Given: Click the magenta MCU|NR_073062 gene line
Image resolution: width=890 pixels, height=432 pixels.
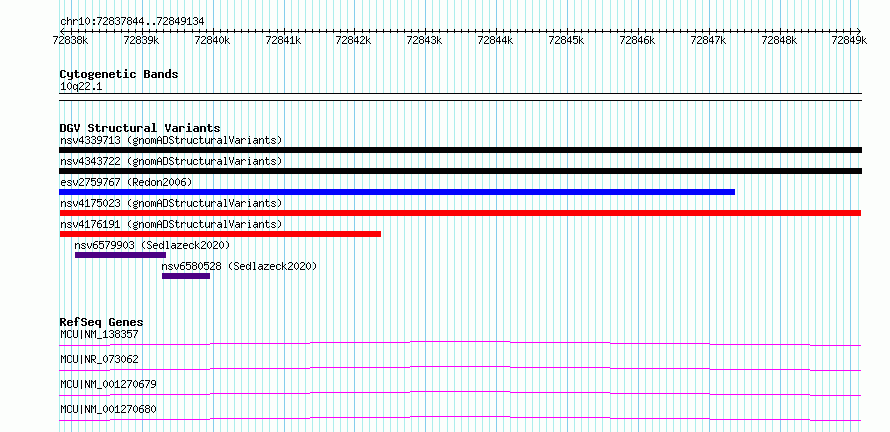Looking at the screenshot, I should [x=460, y=368].
